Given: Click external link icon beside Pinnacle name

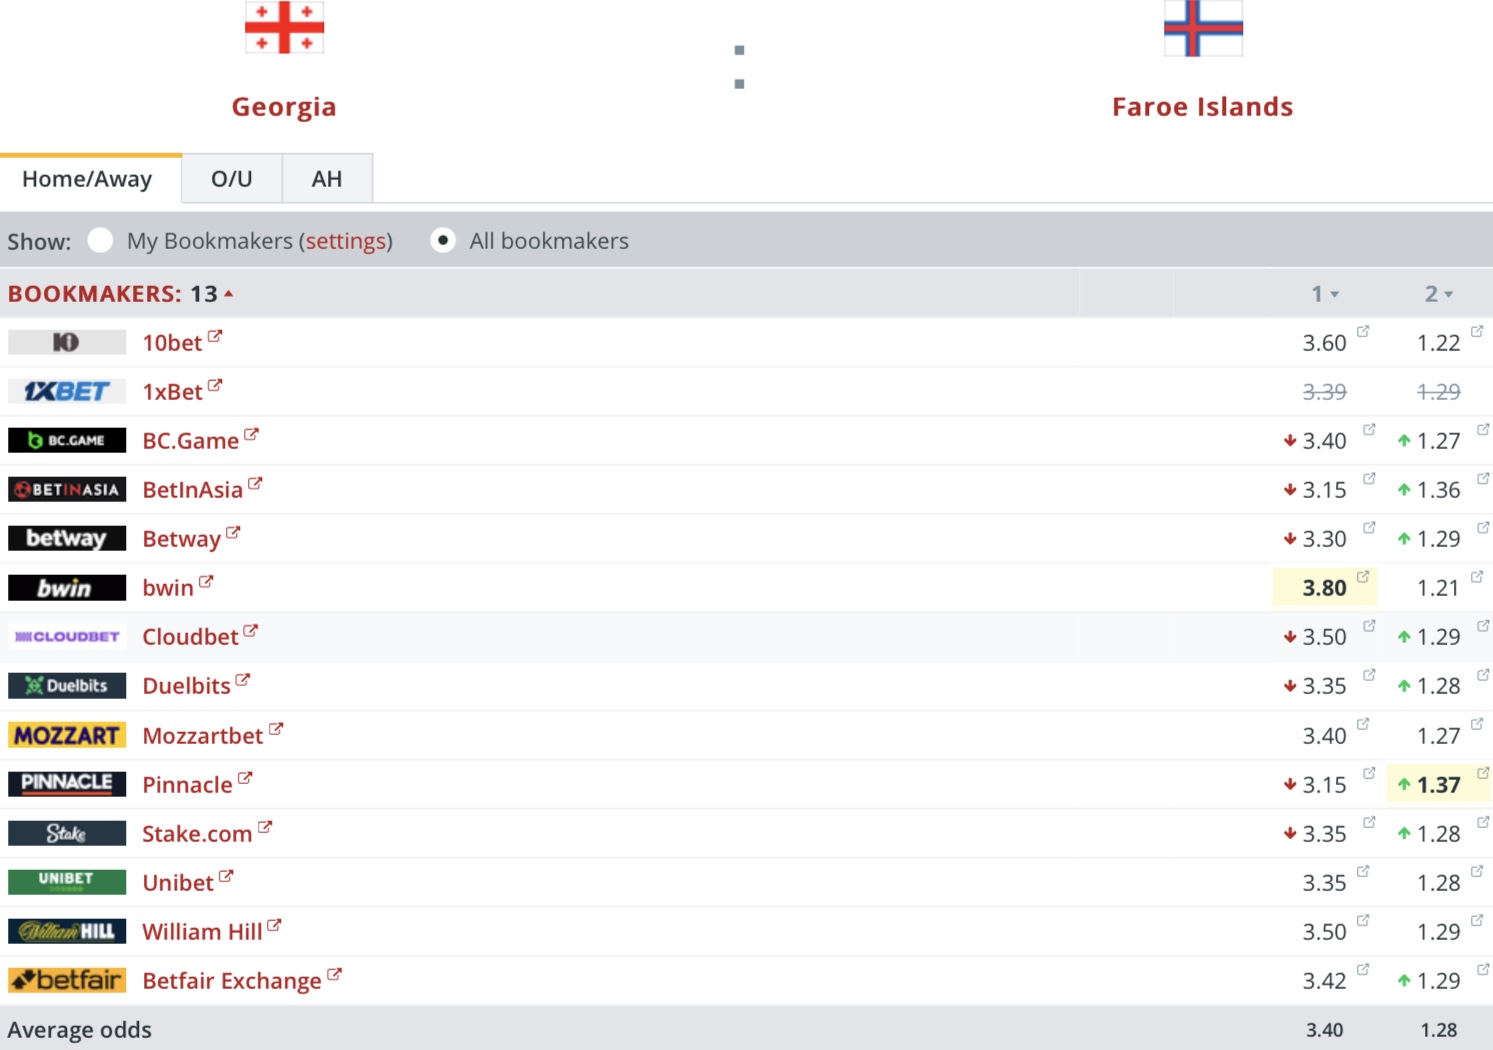Looking at the screenshot, I should [x=245, y=777].
